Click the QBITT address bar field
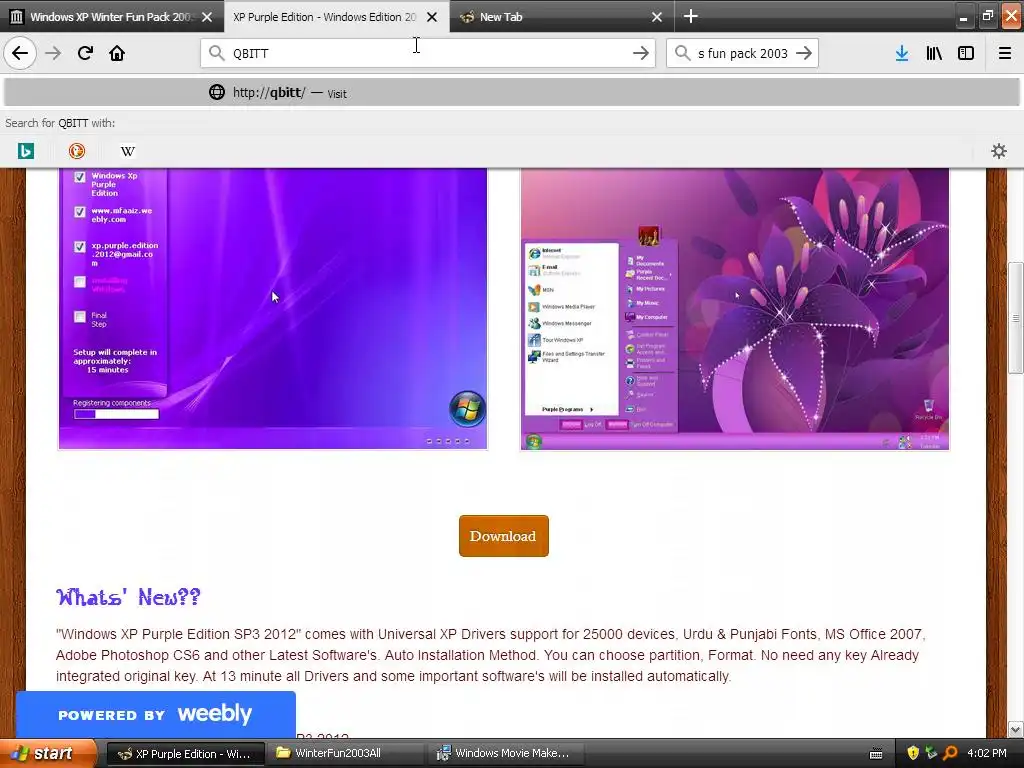The width and height of the screenshot is (1024, 768). click(428, 53)
